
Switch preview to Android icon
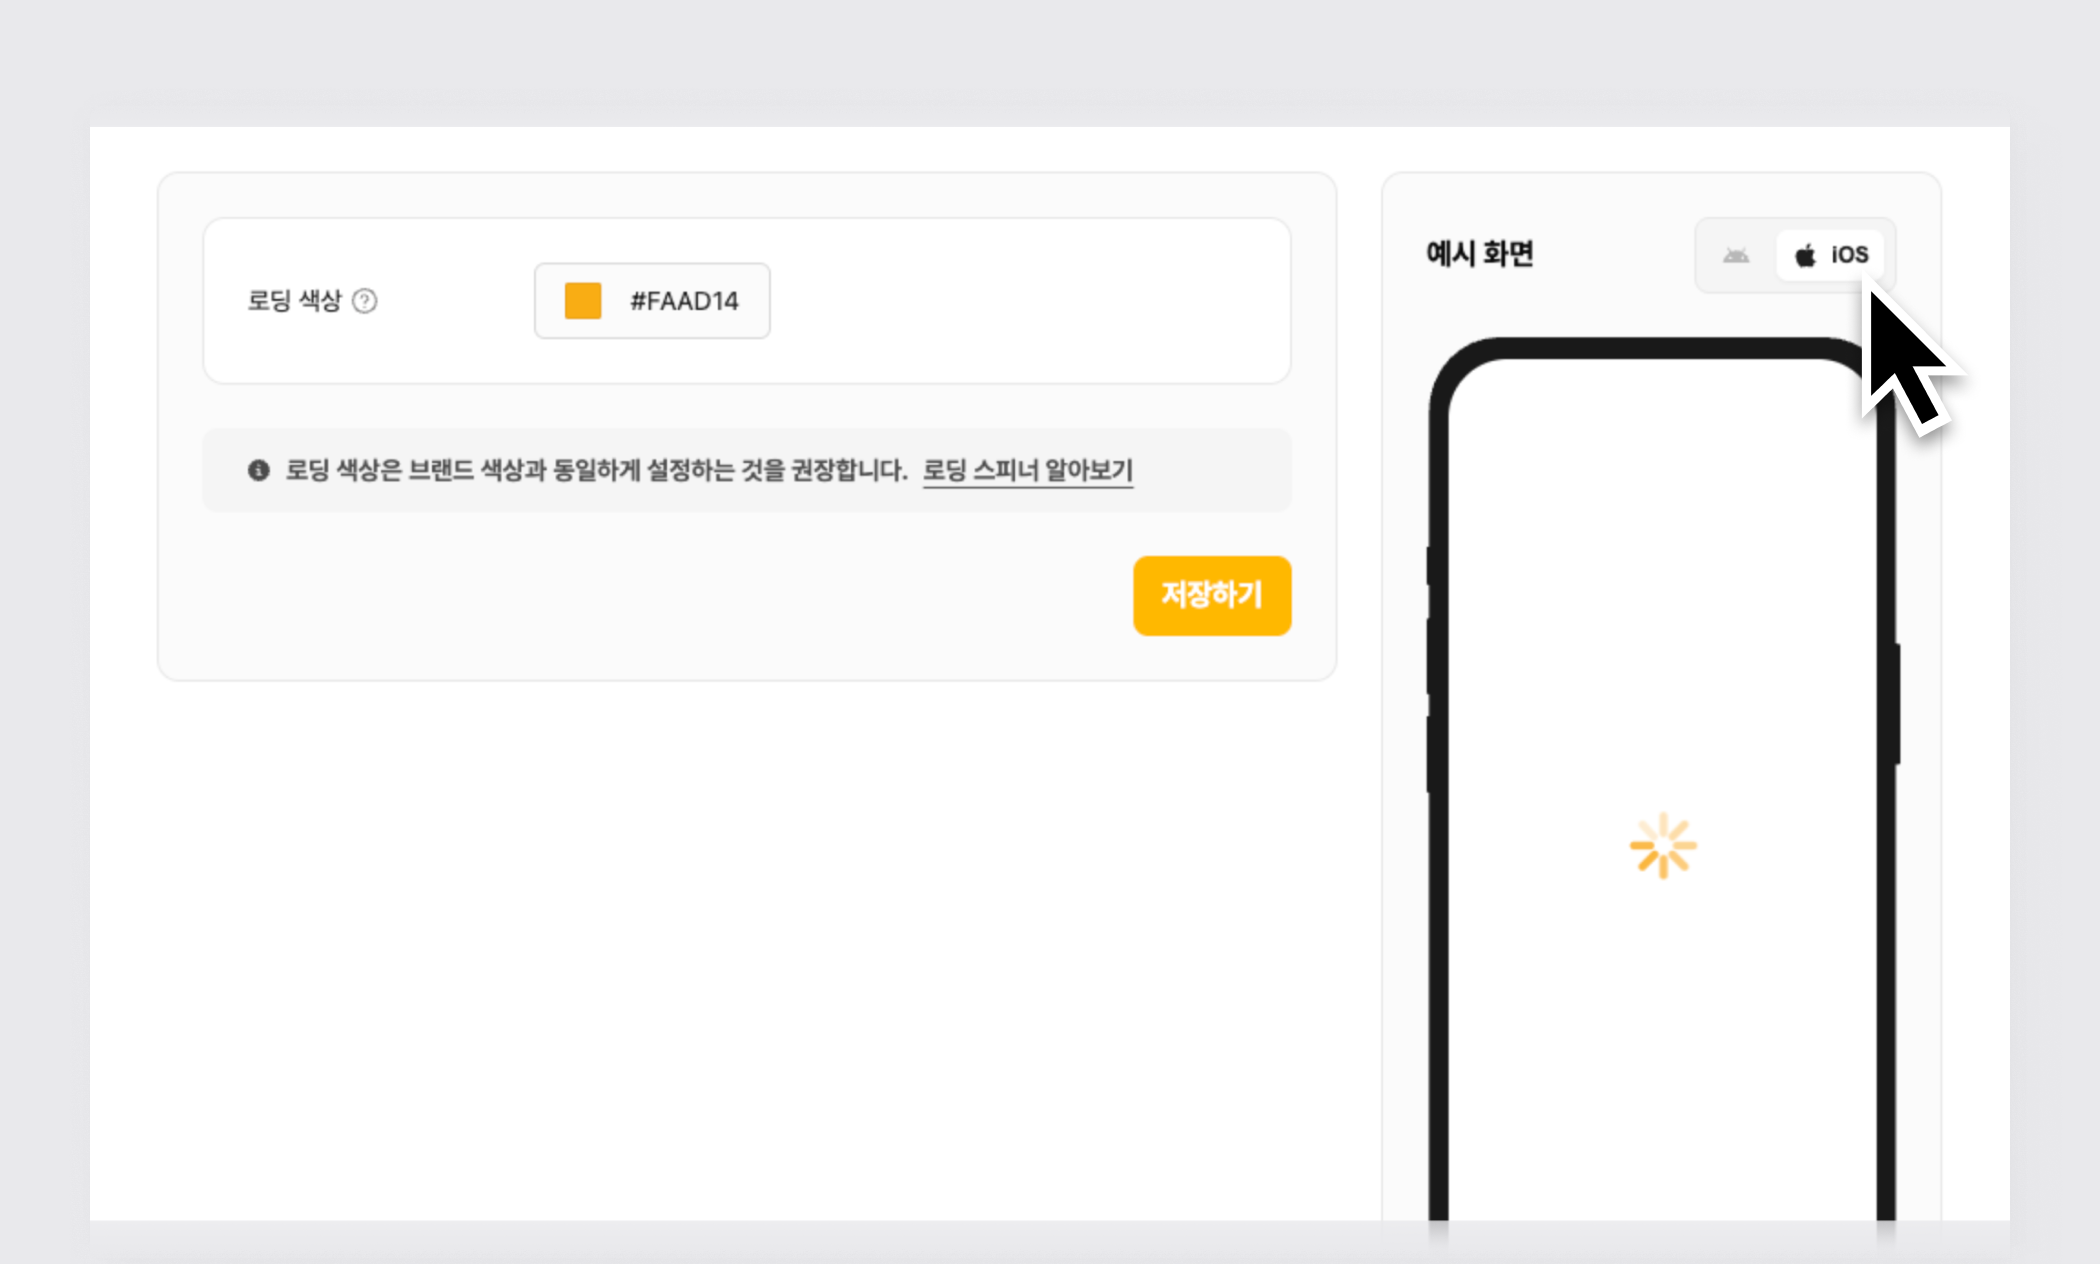(1736, 255)
